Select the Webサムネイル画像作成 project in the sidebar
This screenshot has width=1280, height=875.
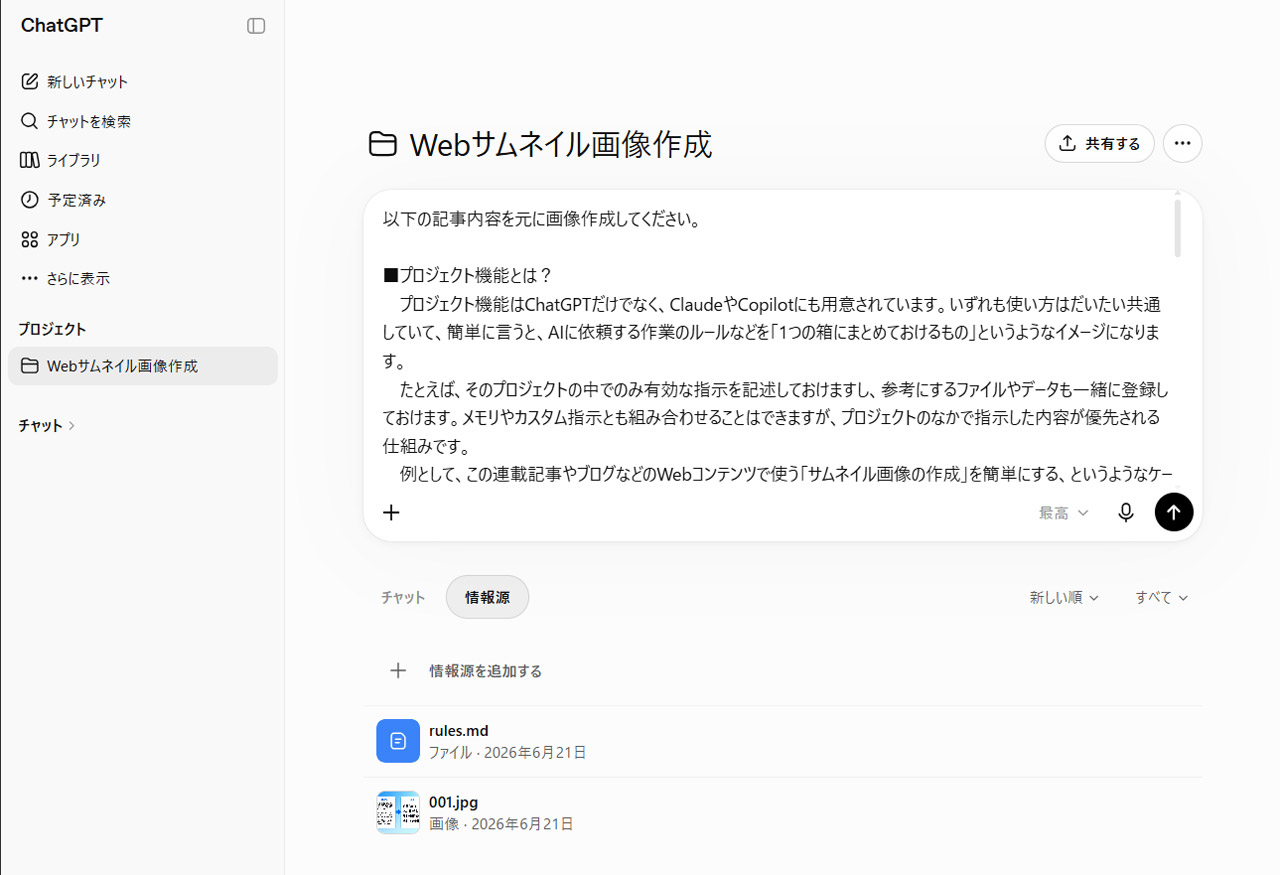(x=142, y=366)
